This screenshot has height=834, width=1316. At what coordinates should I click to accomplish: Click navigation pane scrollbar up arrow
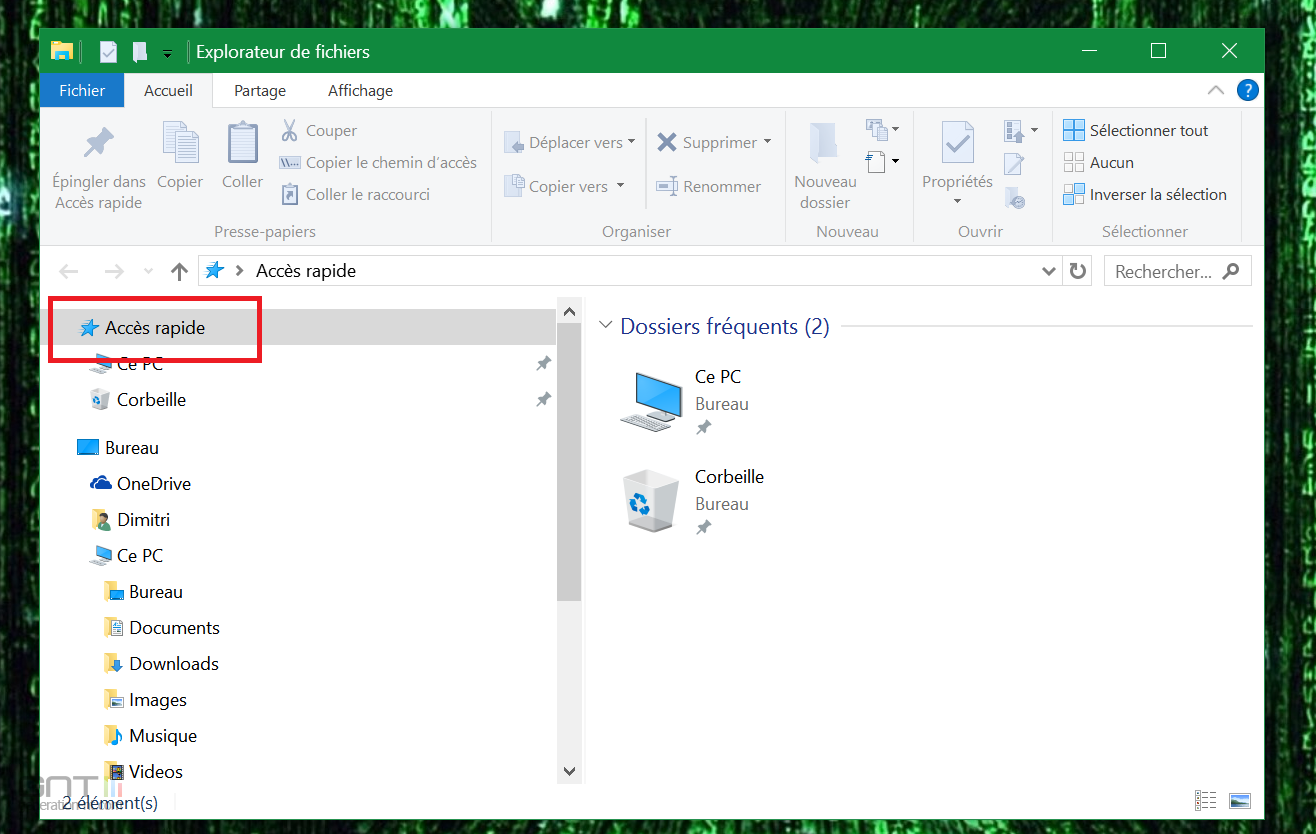click(x=569, y=311)
